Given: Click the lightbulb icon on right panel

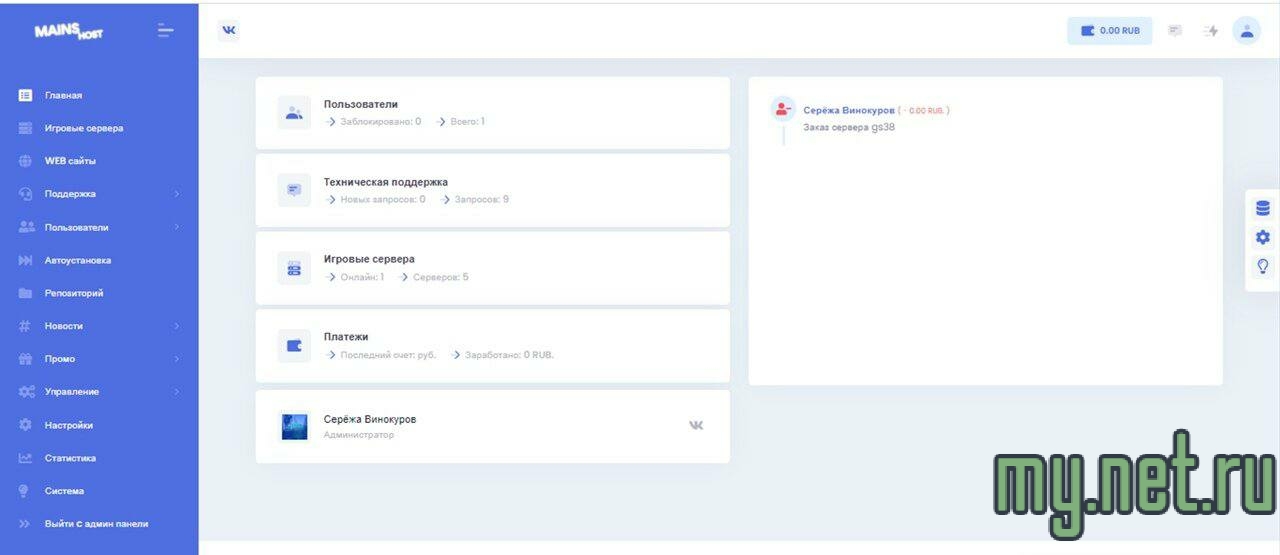Looking at the screenshot, I should pyautogui.click(x=1262, y=266).
